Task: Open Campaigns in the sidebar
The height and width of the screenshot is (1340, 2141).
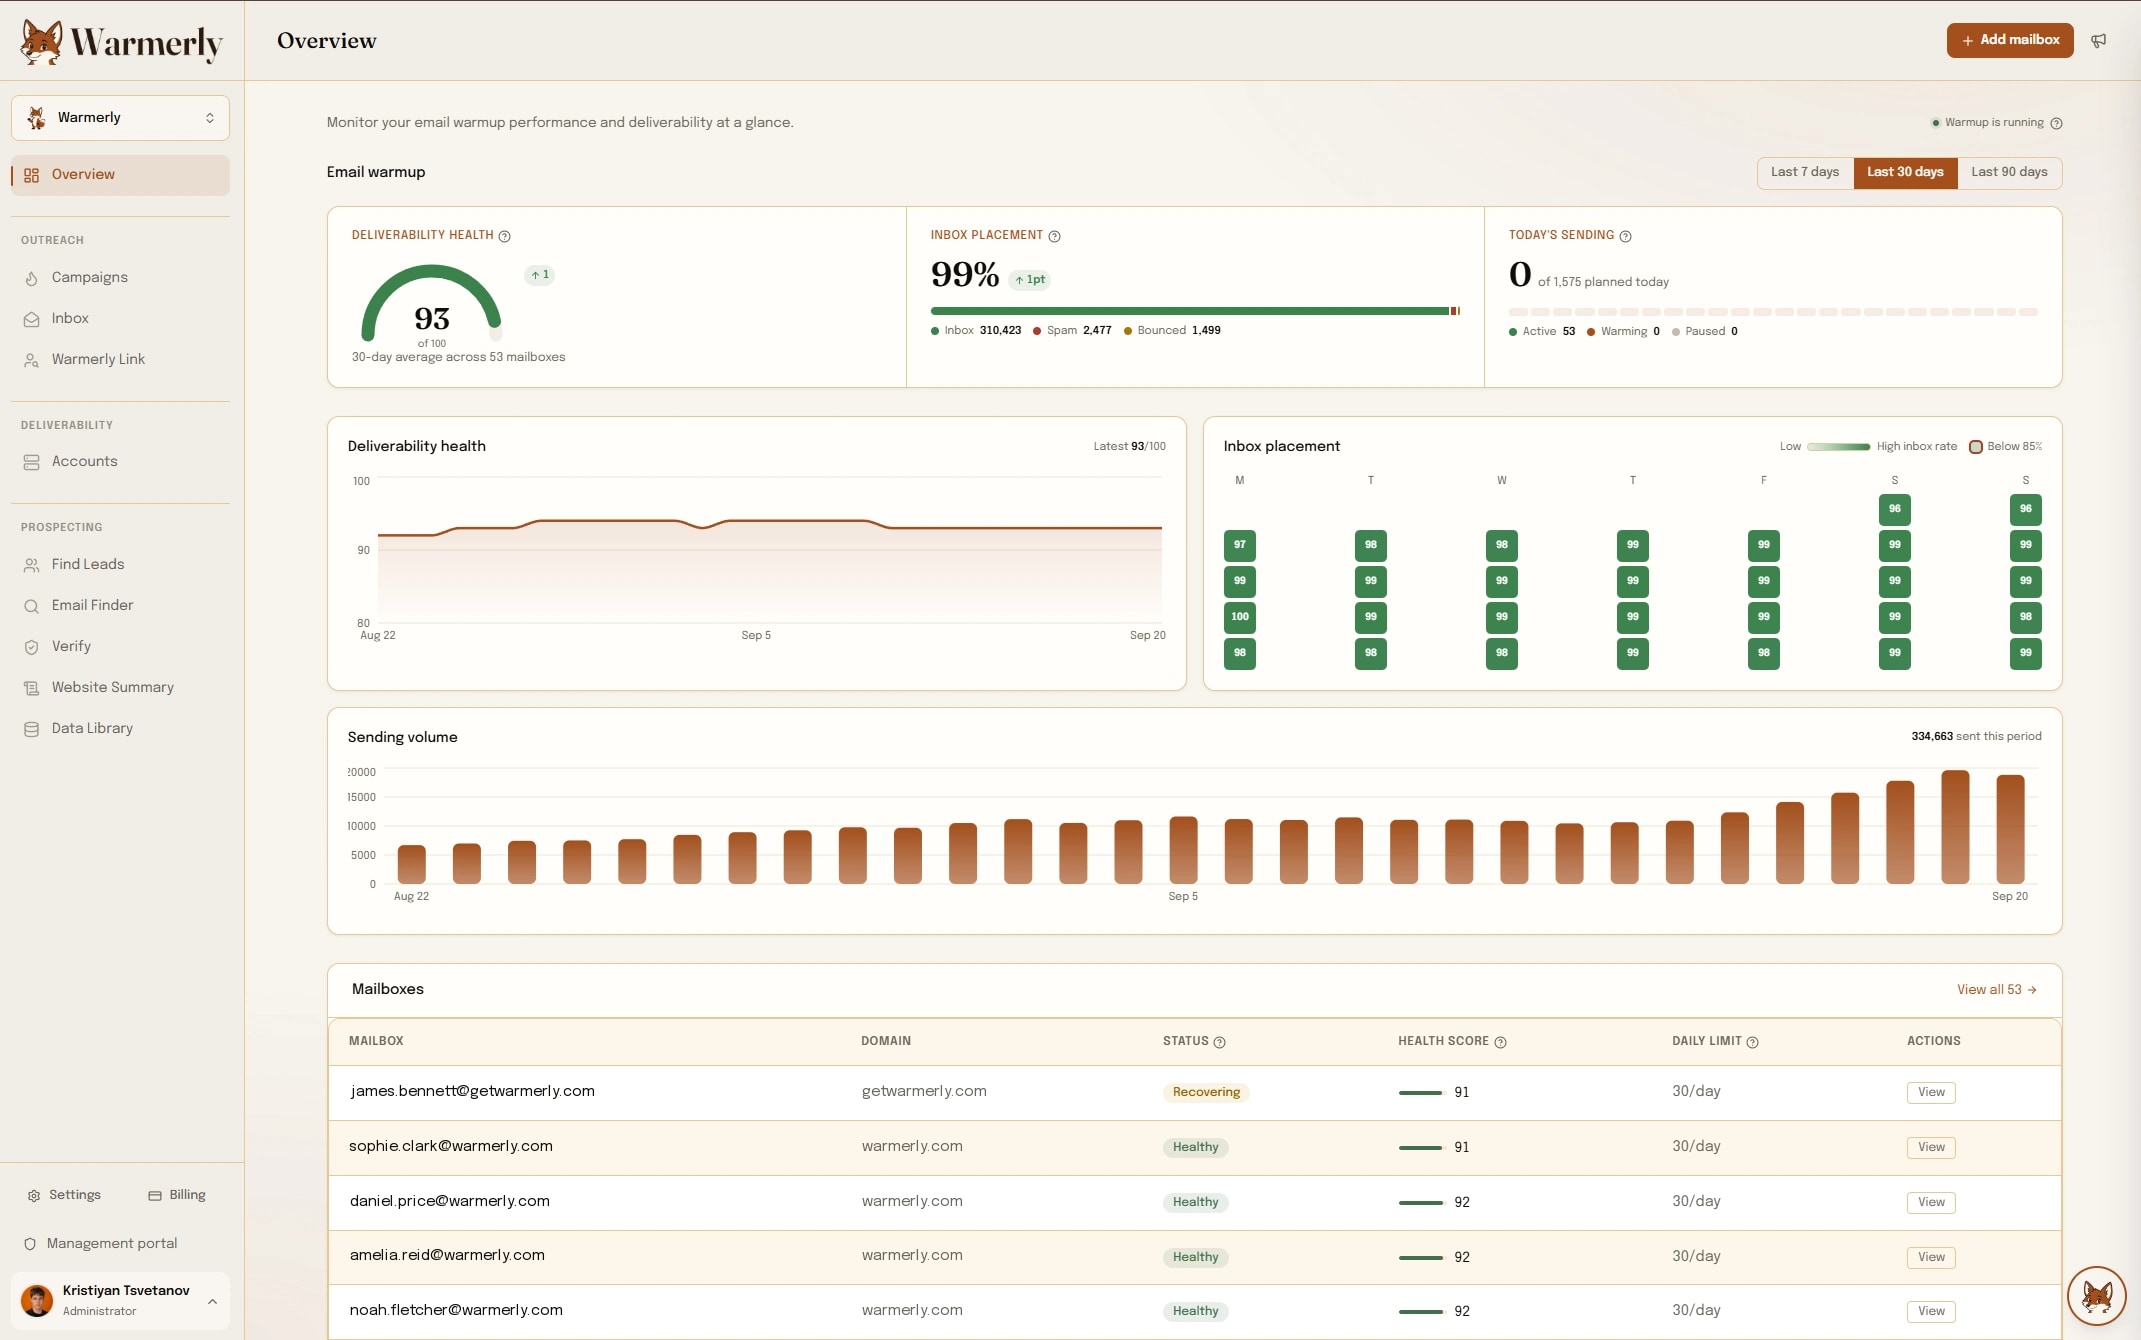Action: [x=120, y=277]
